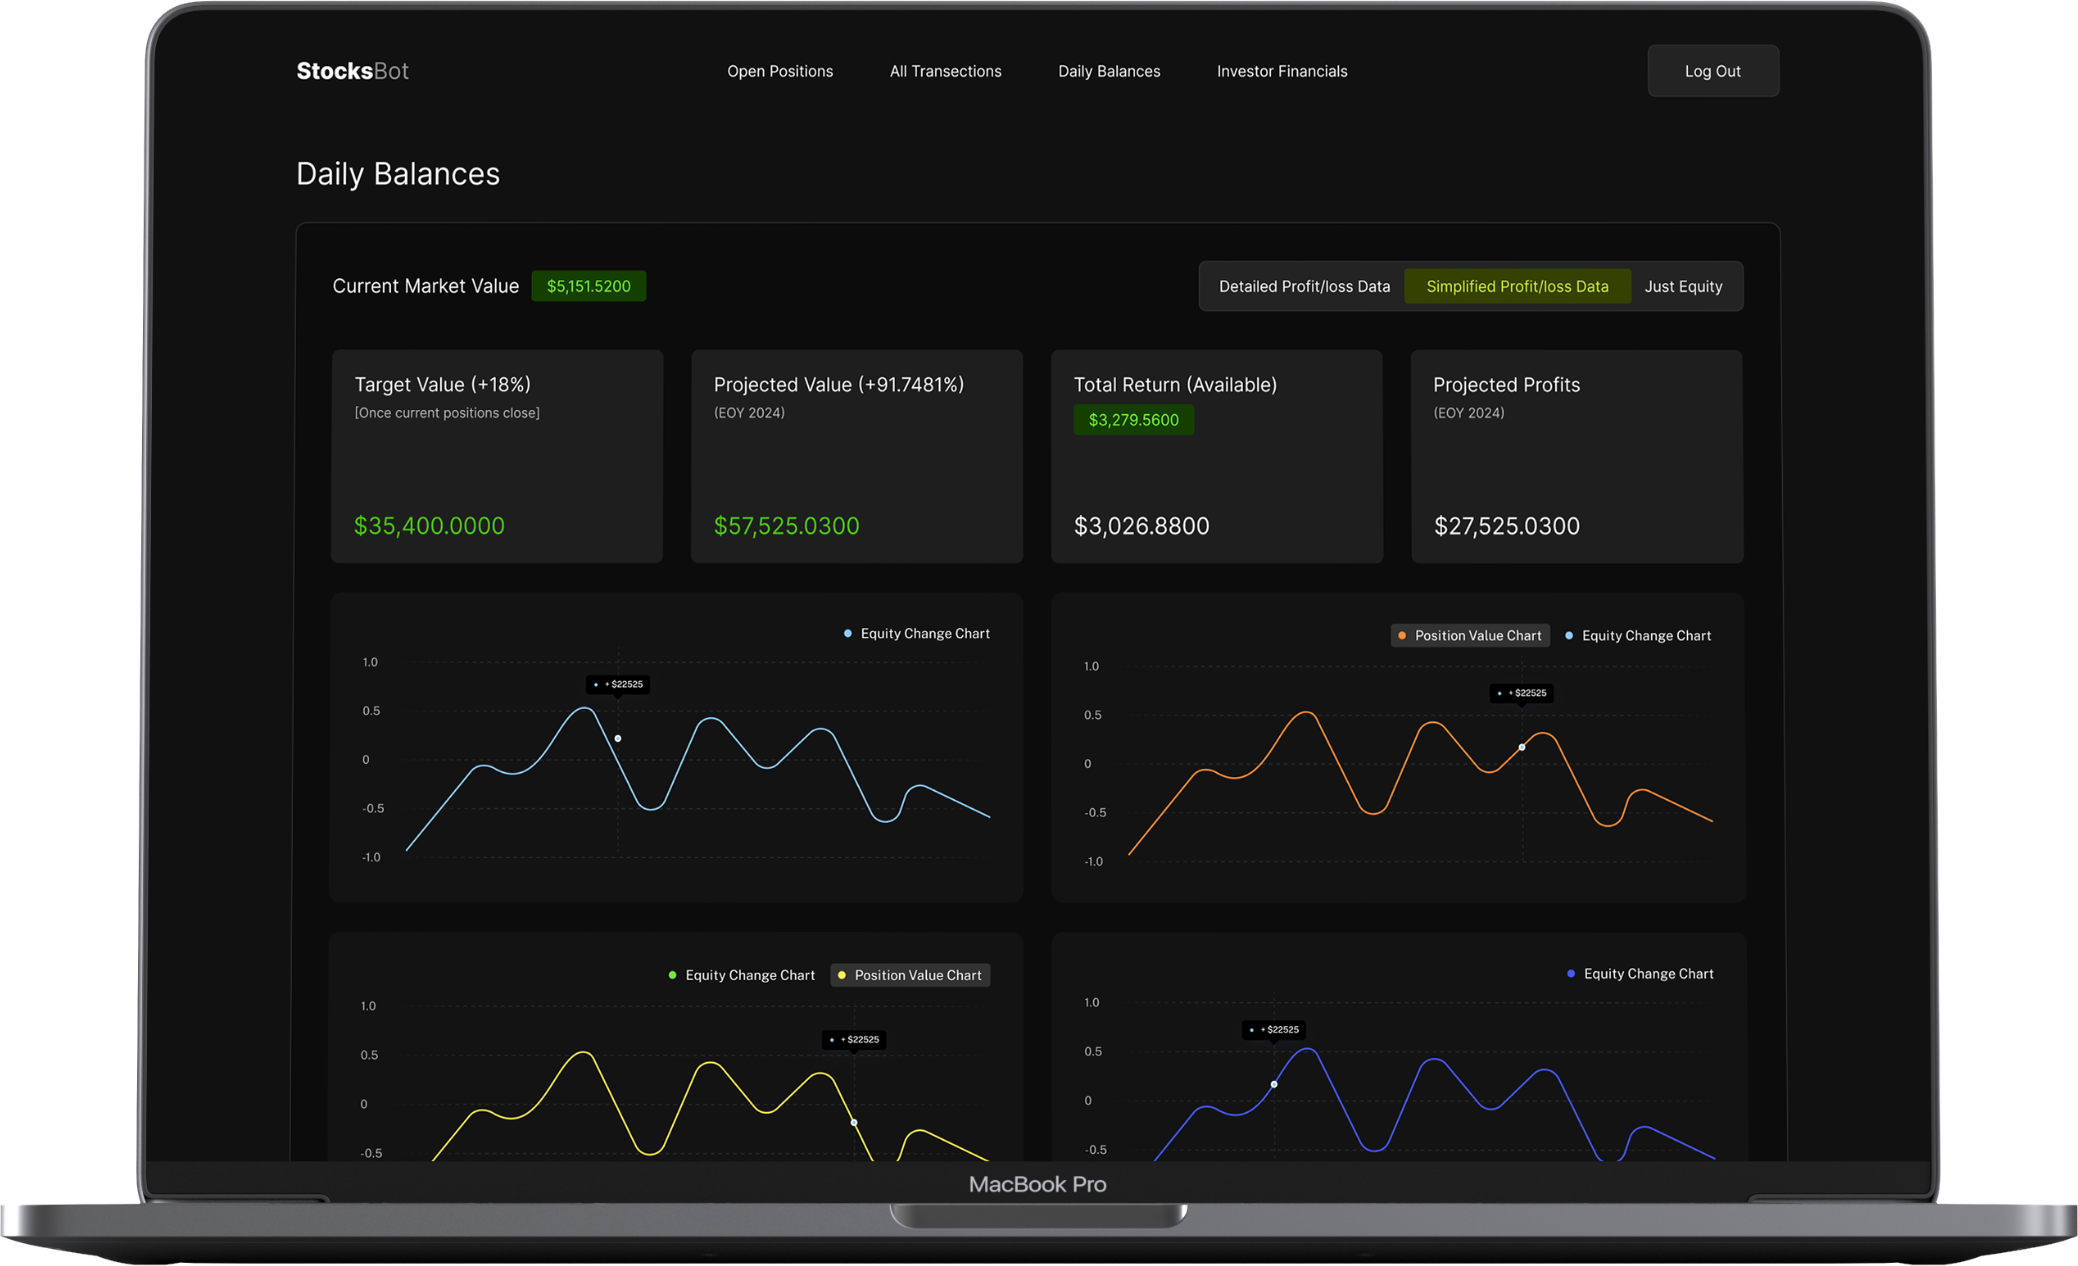Screen dimensions: 2078x1266
Task: Toggle the yellow Position Value Chart legend
Action: click(x=909, y=975)
